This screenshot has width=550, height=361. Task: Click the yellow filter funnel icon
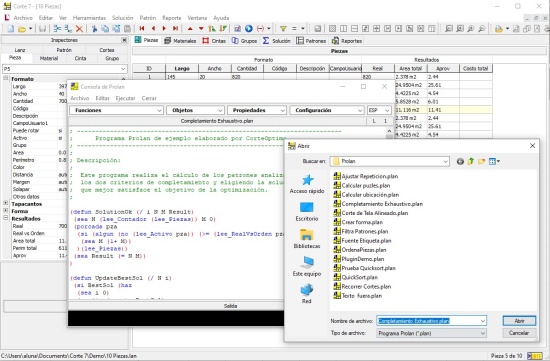click(283, 29)
